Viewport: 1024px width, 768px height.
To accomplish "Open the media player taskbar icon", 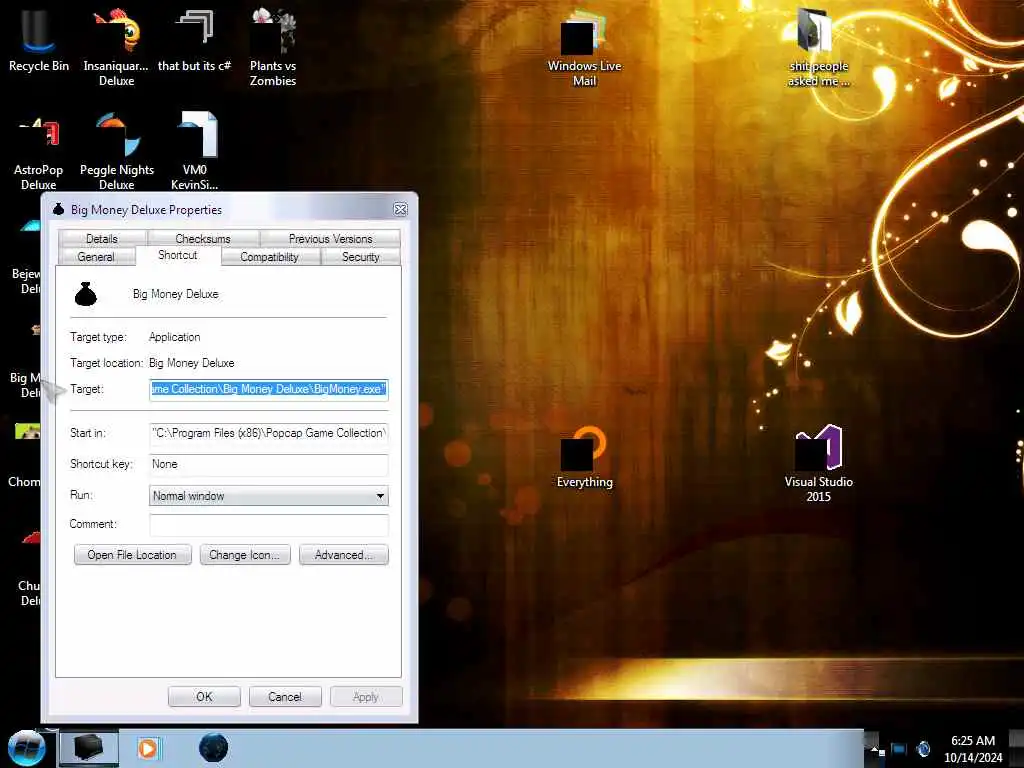I will pos(148,748).
